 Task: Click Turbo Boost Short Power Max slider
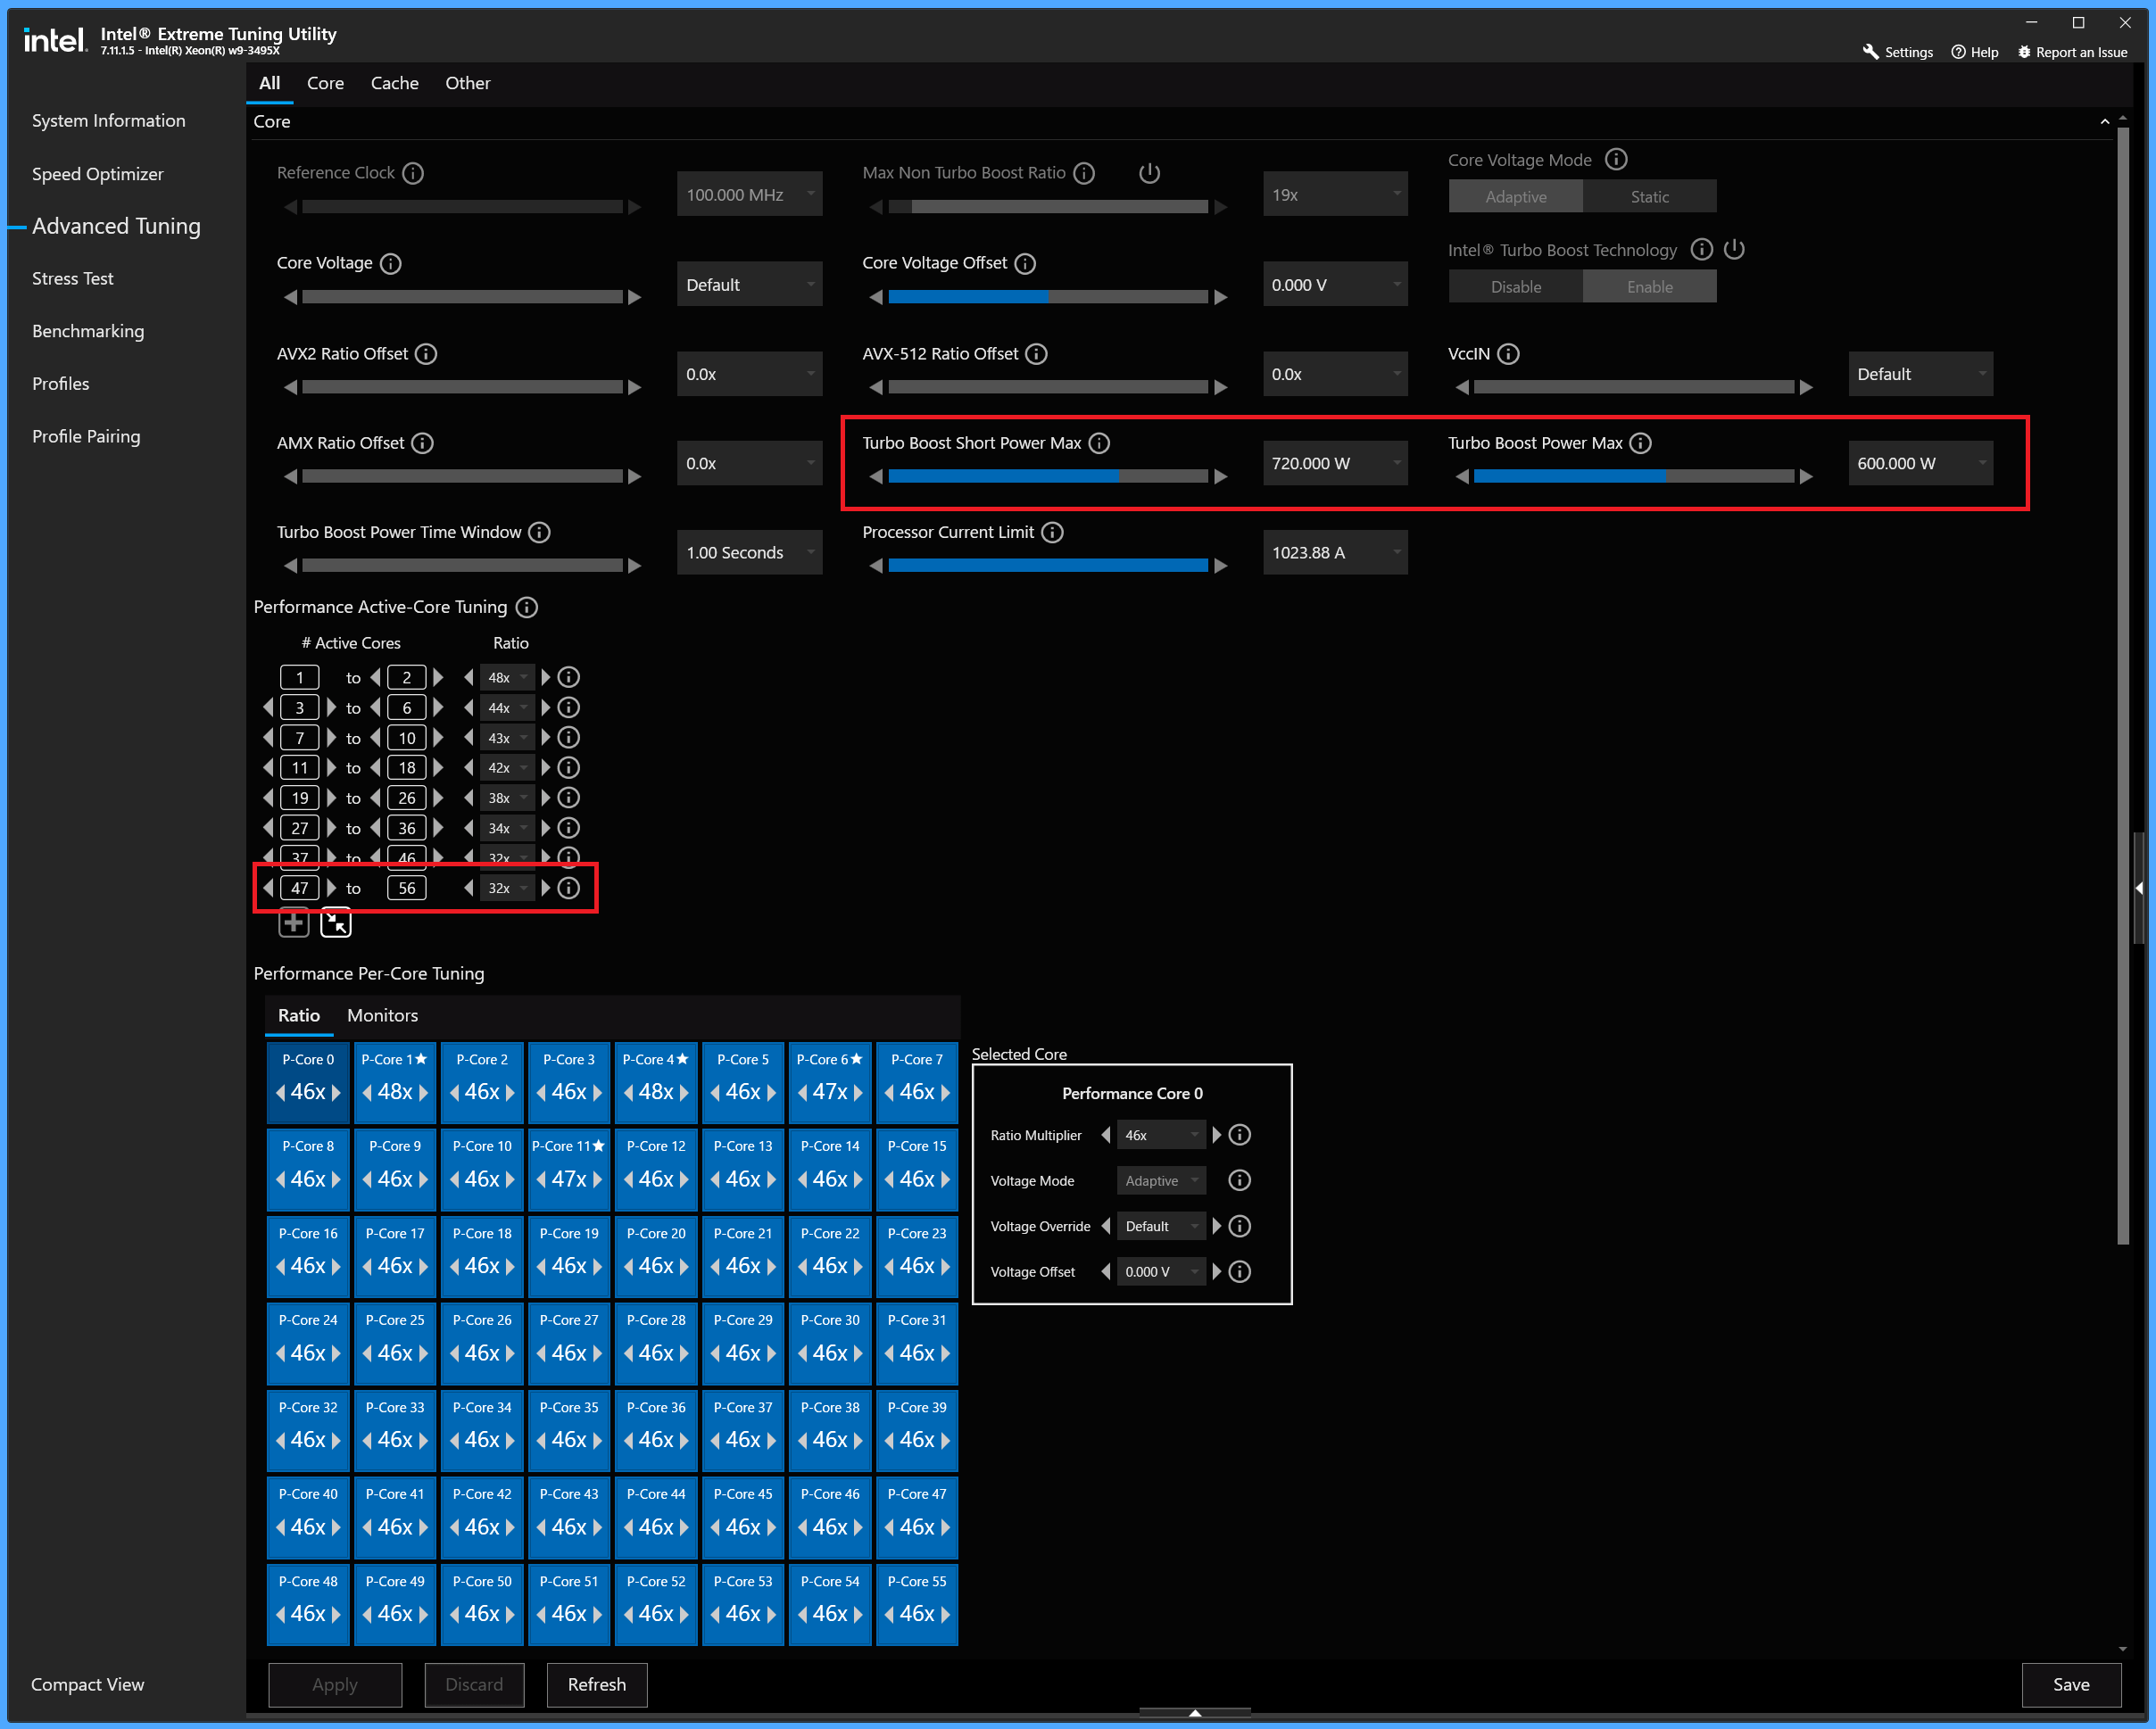click(1048, 477)
